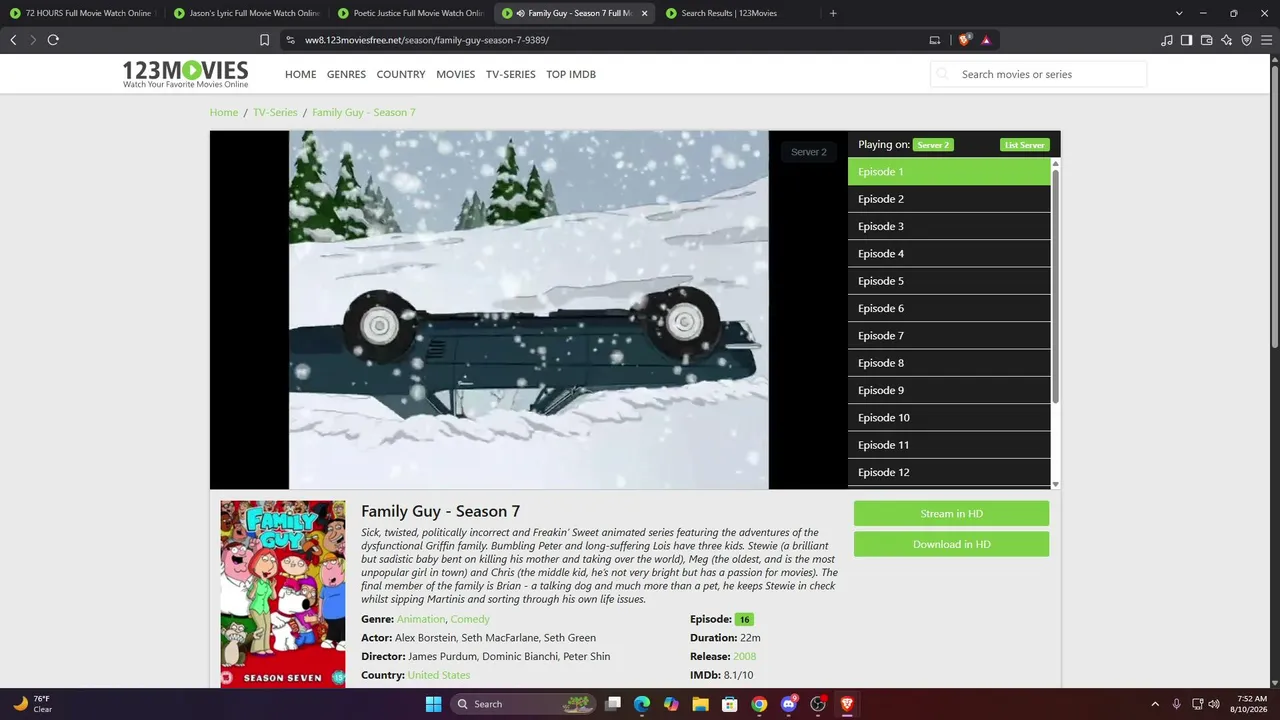
Task: Select Episode 5 in the episode list
Action: [949, 281]
